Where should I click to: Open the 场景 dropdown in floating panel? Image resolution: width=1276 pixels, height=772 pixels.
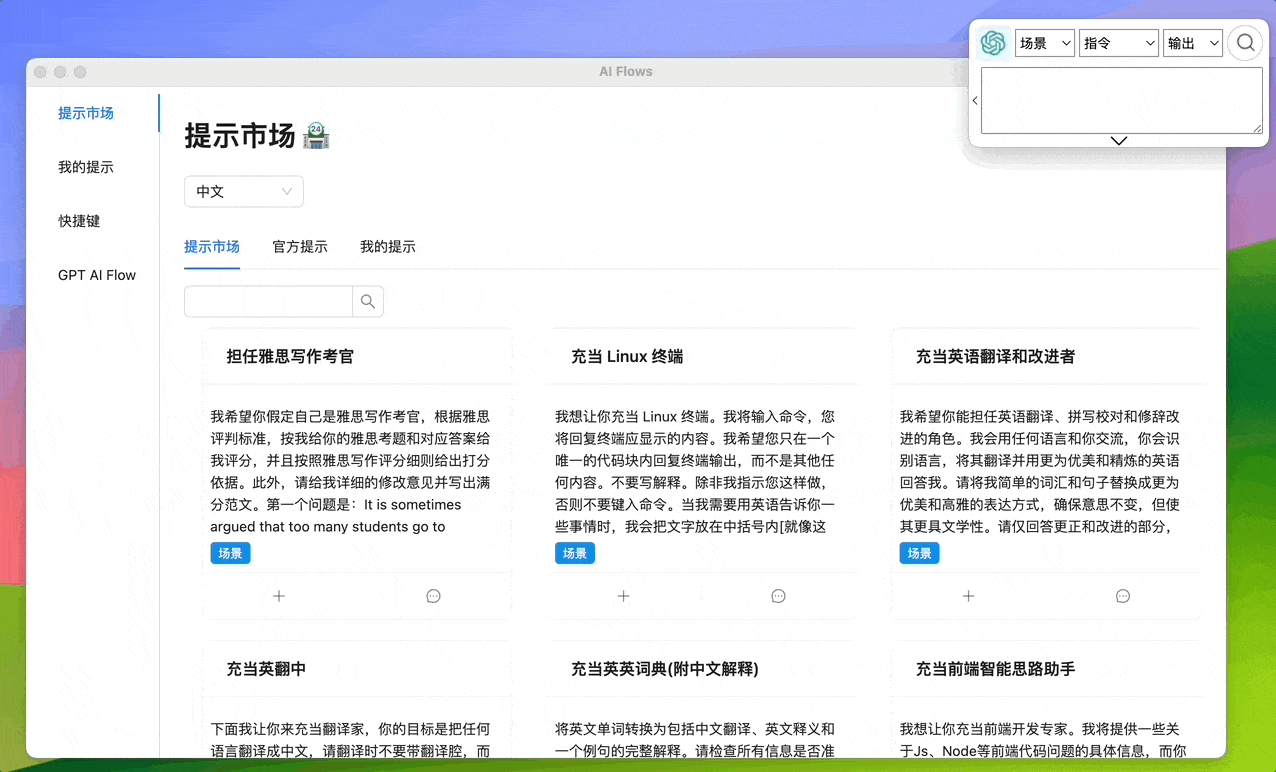1045,43
